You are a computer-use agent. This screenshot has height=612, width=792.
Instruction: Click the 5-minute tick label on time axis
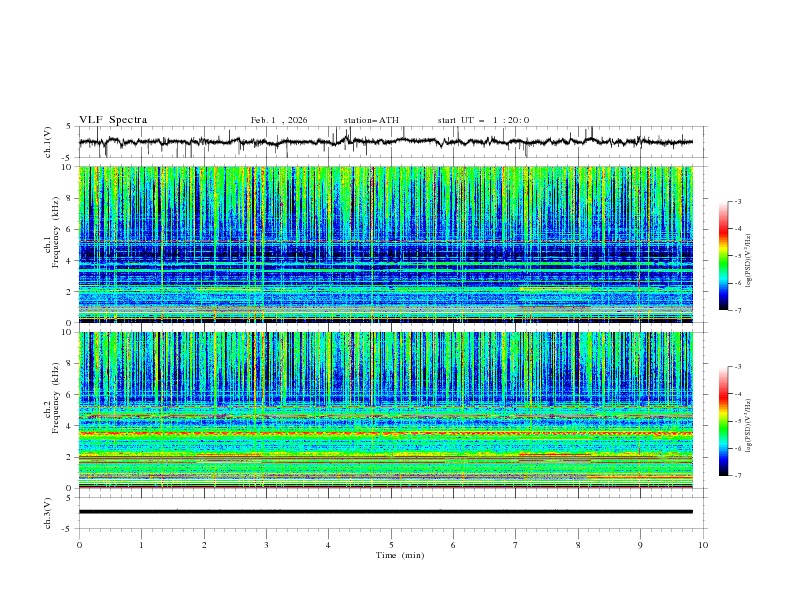(x=391, y=544)
